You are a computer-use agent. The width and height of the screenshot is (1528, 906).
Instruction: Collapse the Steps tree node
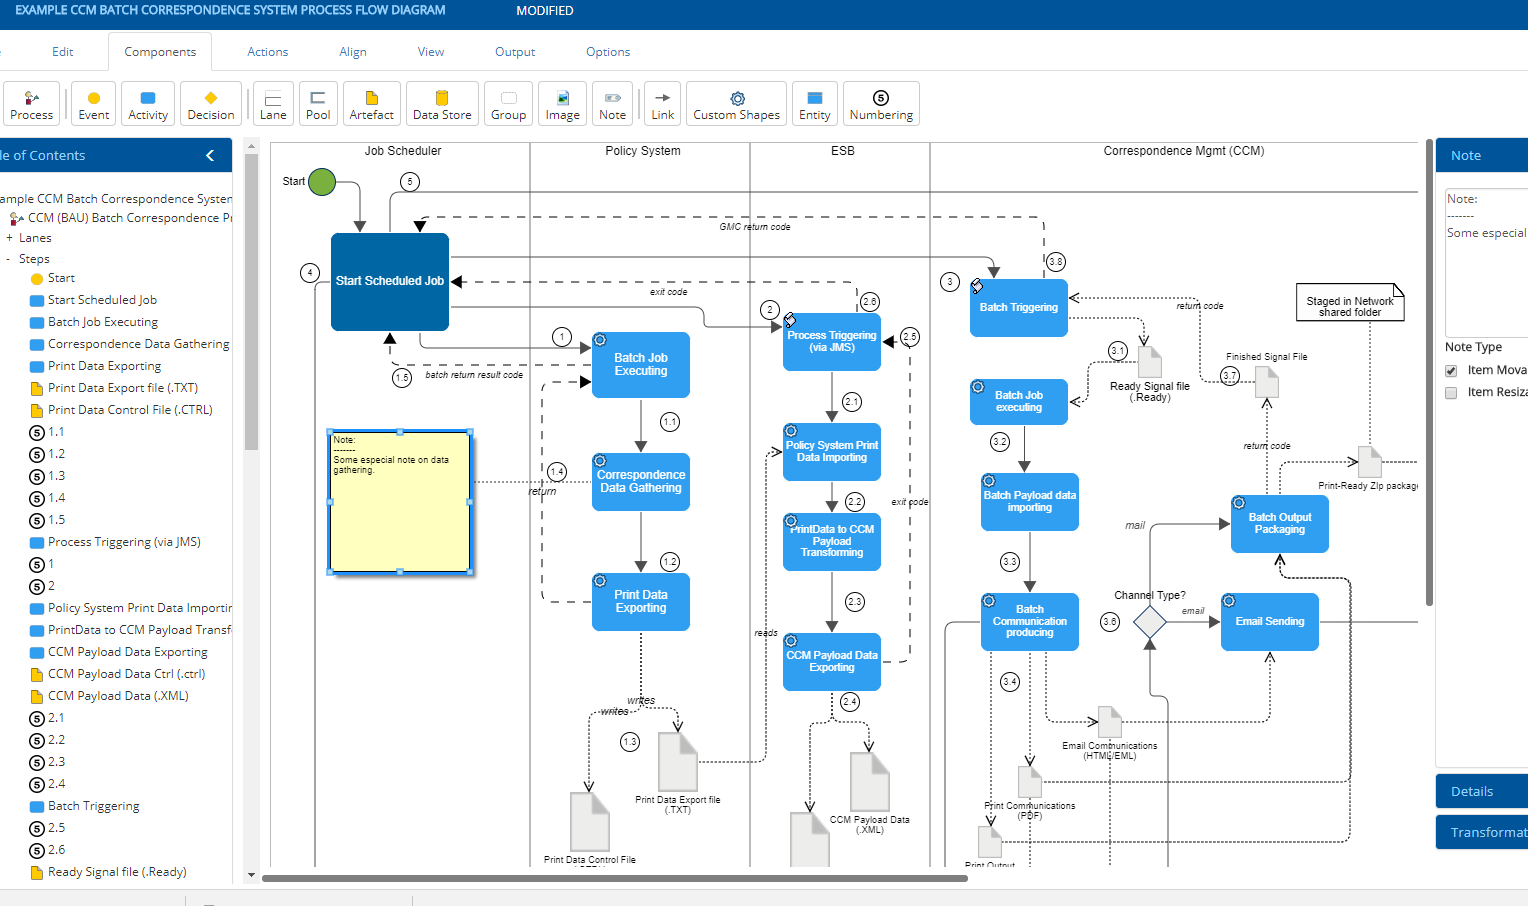(9, 259)
